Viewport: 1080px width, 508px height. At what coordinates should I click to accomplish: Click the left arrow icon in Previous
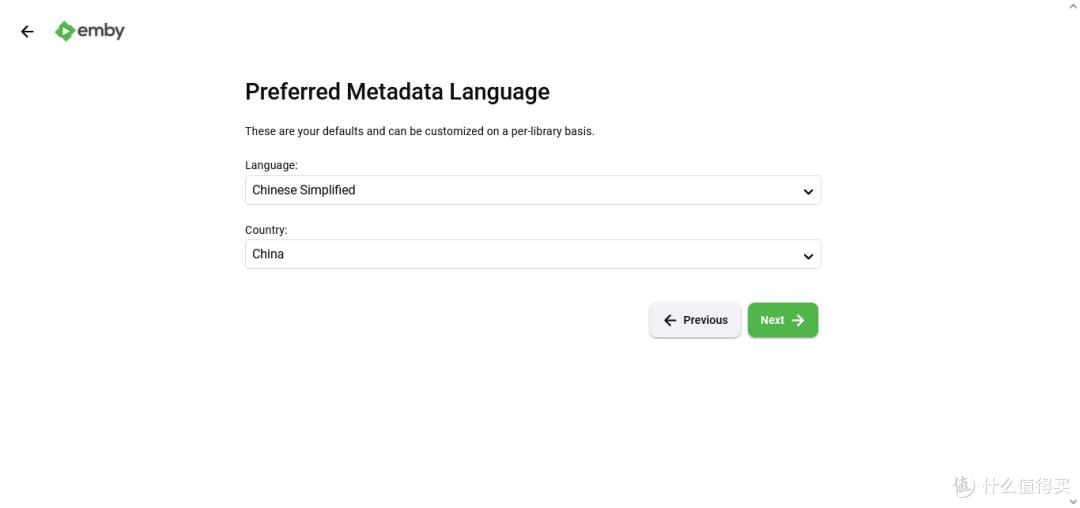669,320
